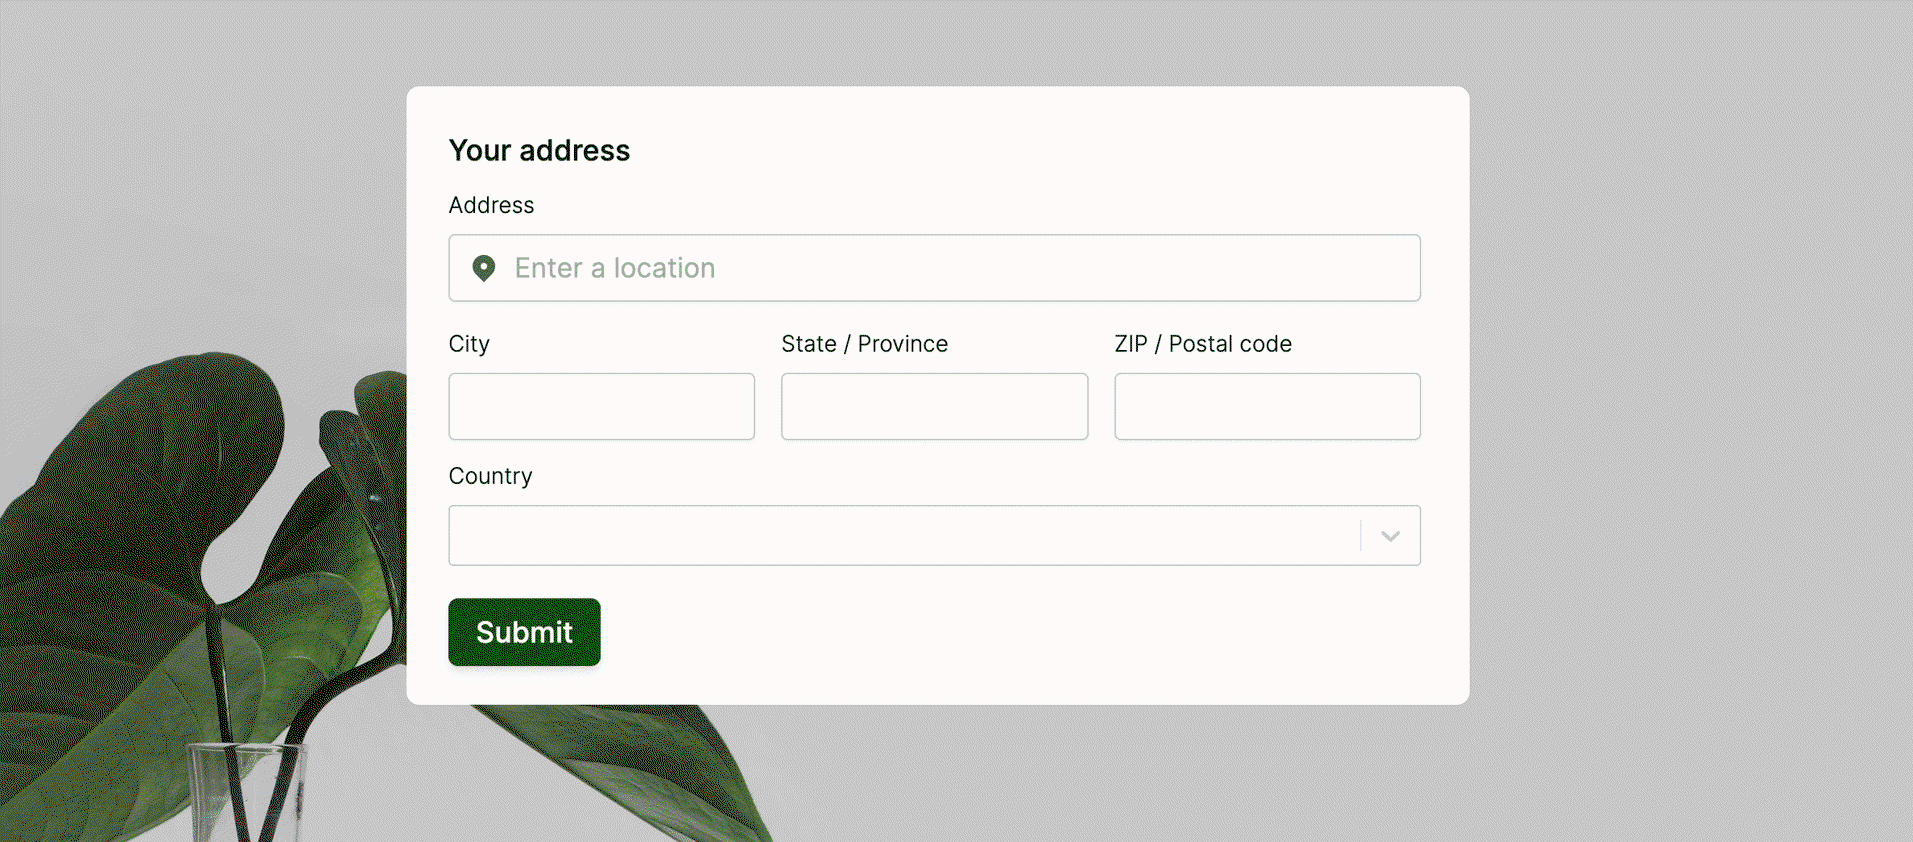Expand Country list via chevron arrow

point(1390,536)
